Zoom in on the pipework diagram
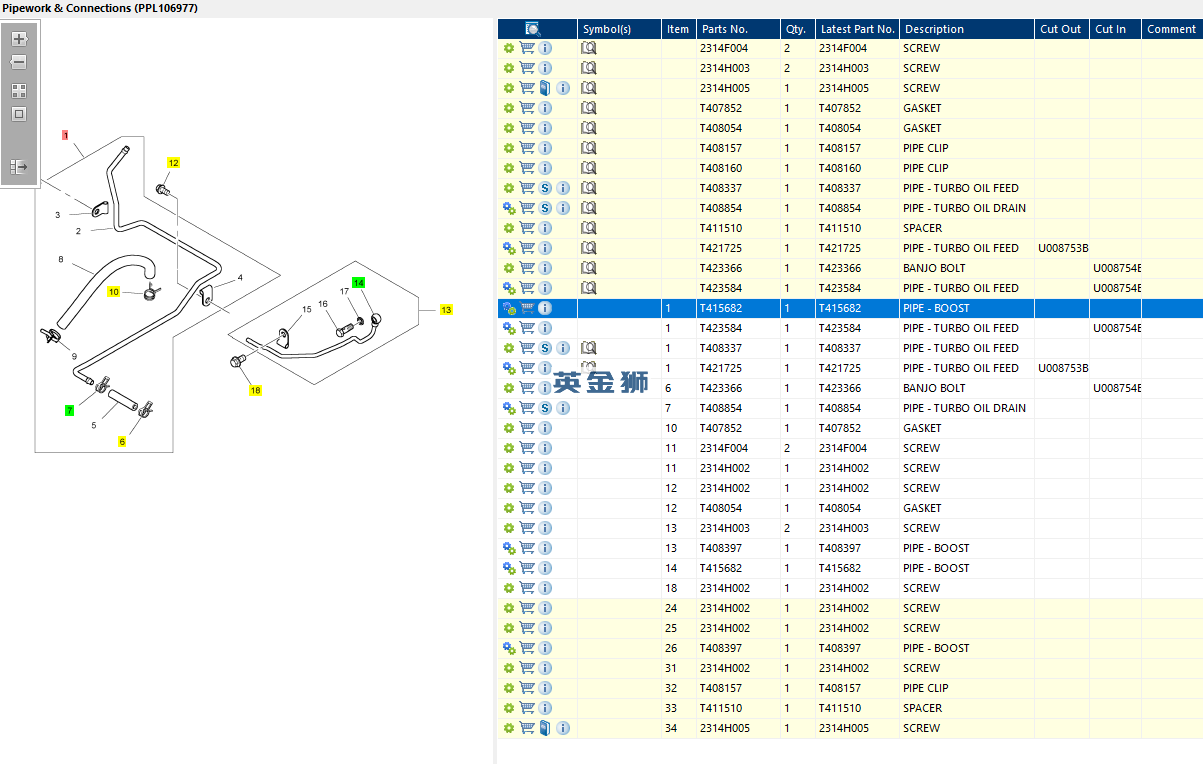The height and width of the screenshot is (764, 1203). coord(19,39)
